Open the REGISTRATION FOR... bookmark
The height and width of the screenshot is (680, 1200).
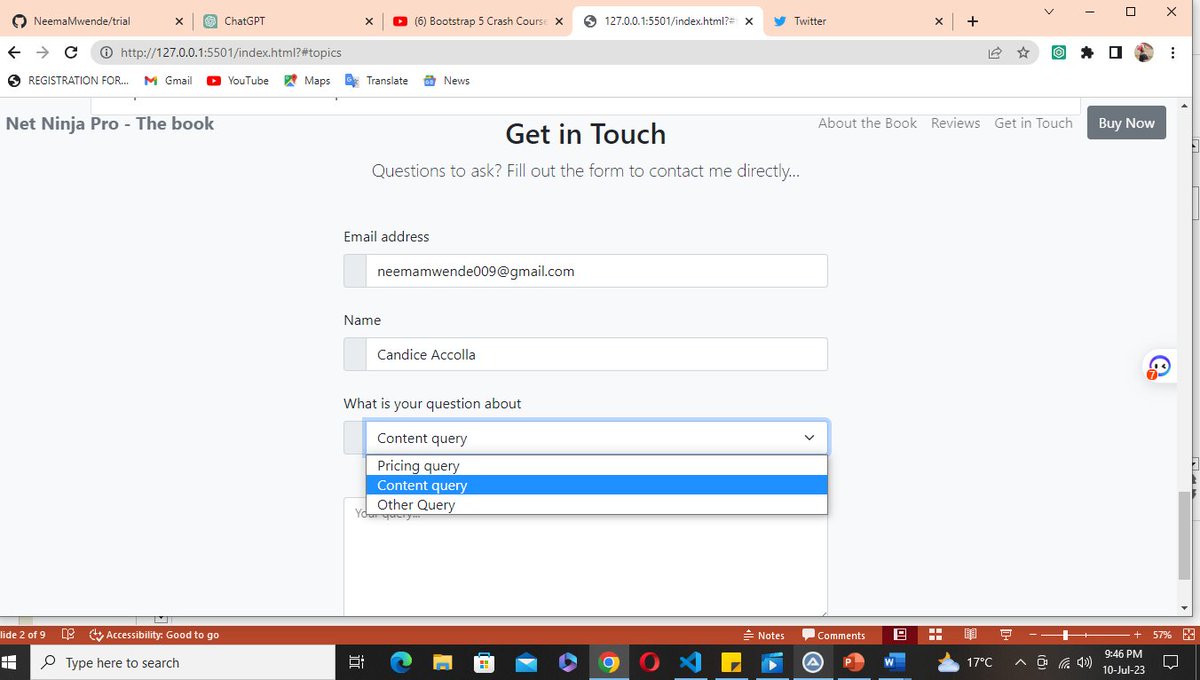point(68,81)
